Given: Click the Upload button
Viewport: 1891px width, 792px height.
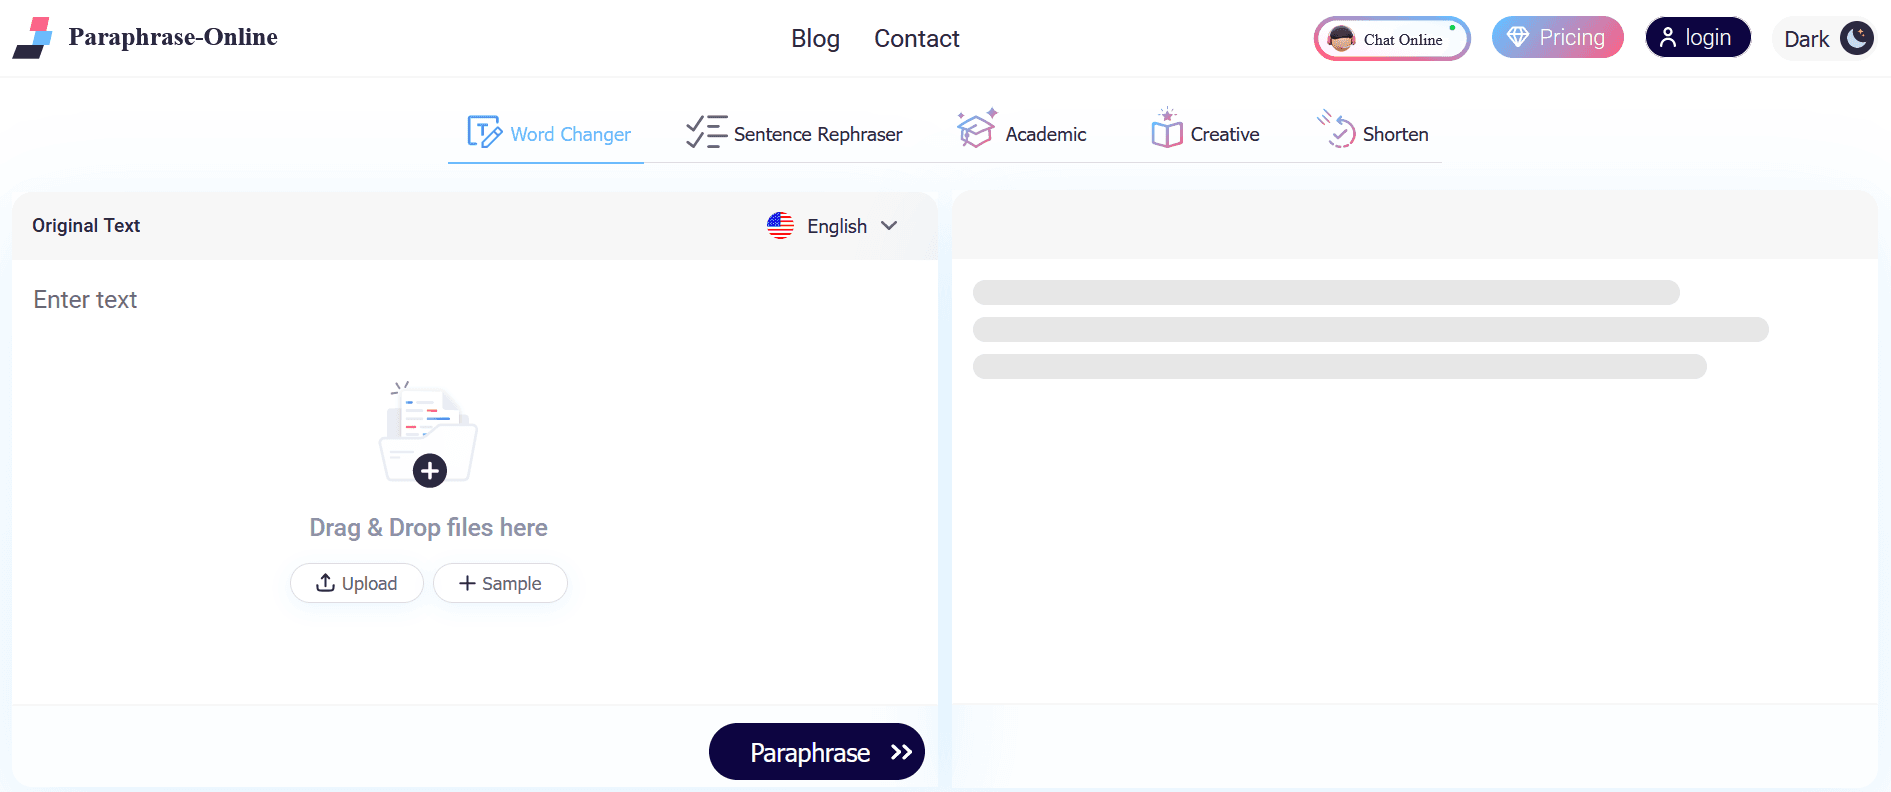Looking at the screenshot, I should [357, 583].
